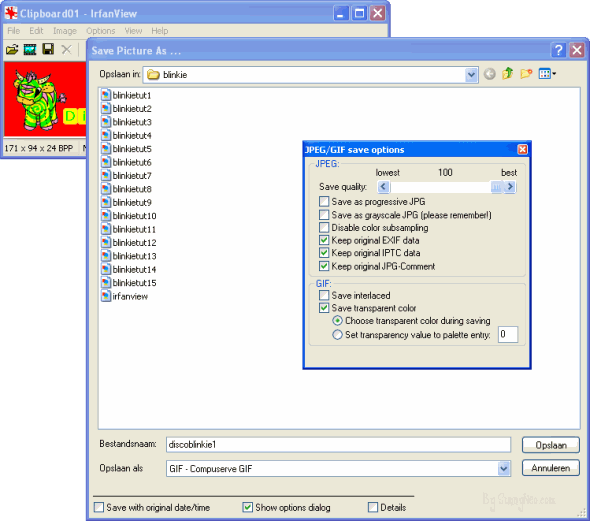
Task: Click the blinkietut14 file name
Action: coord(134,269)
